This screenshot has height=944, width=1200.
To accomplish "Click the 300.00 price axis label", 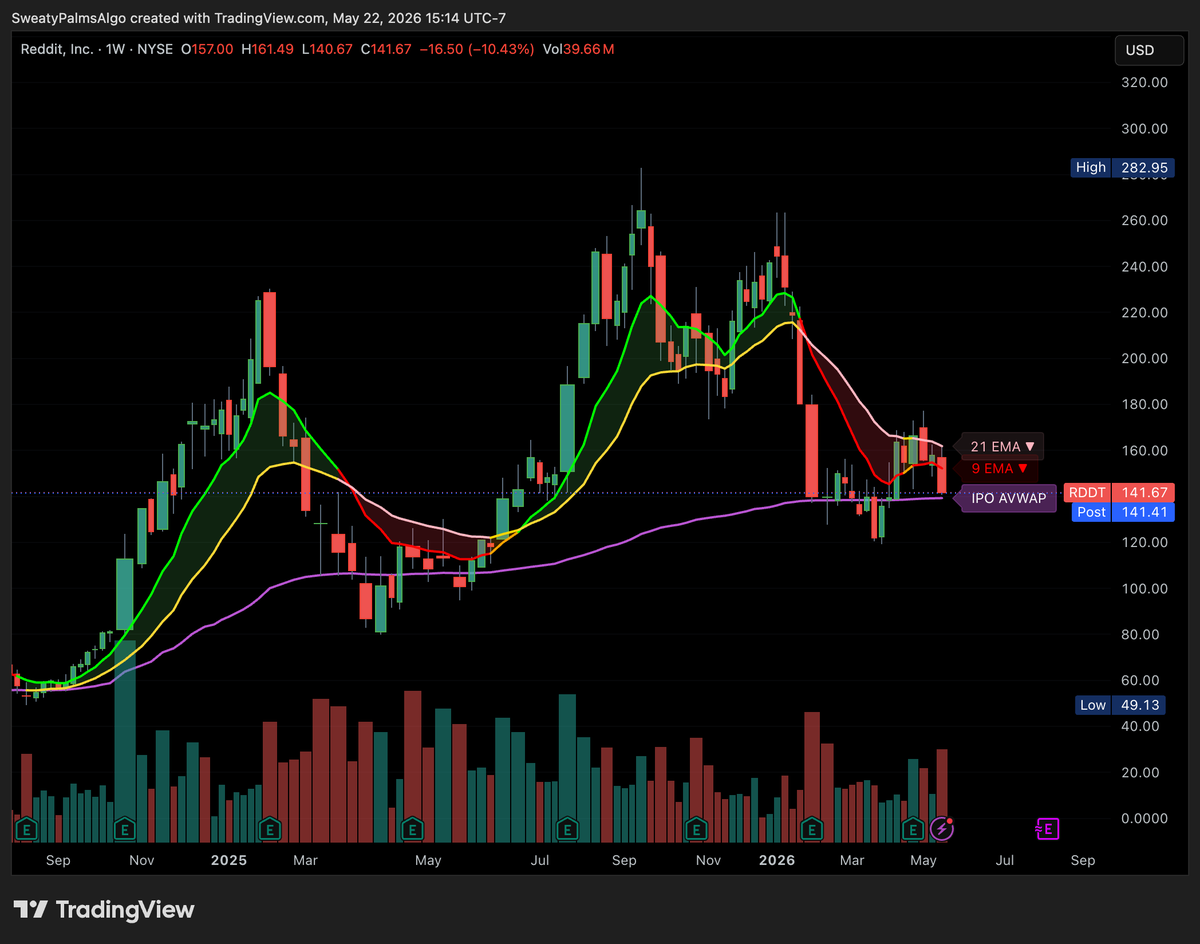I will point(1145,129).
